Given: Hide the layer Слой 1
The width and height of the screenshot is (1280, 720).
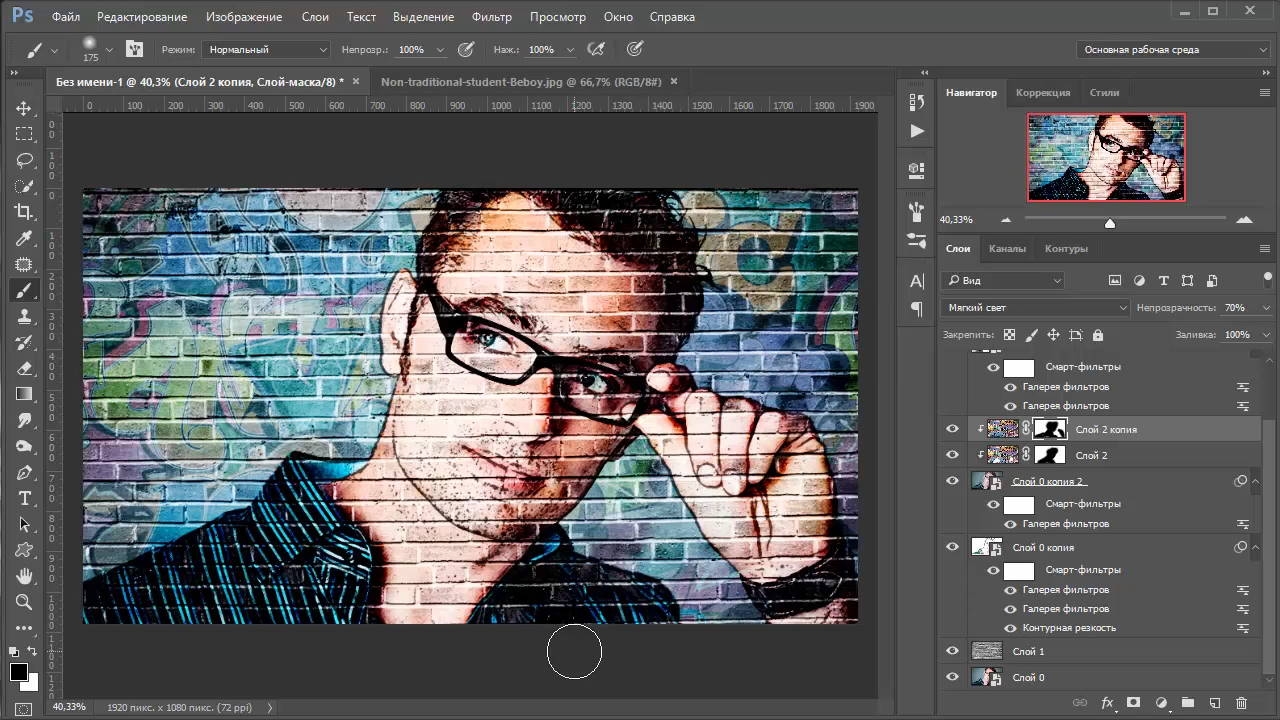Looking at the screenshot, I should click(952, 651).
